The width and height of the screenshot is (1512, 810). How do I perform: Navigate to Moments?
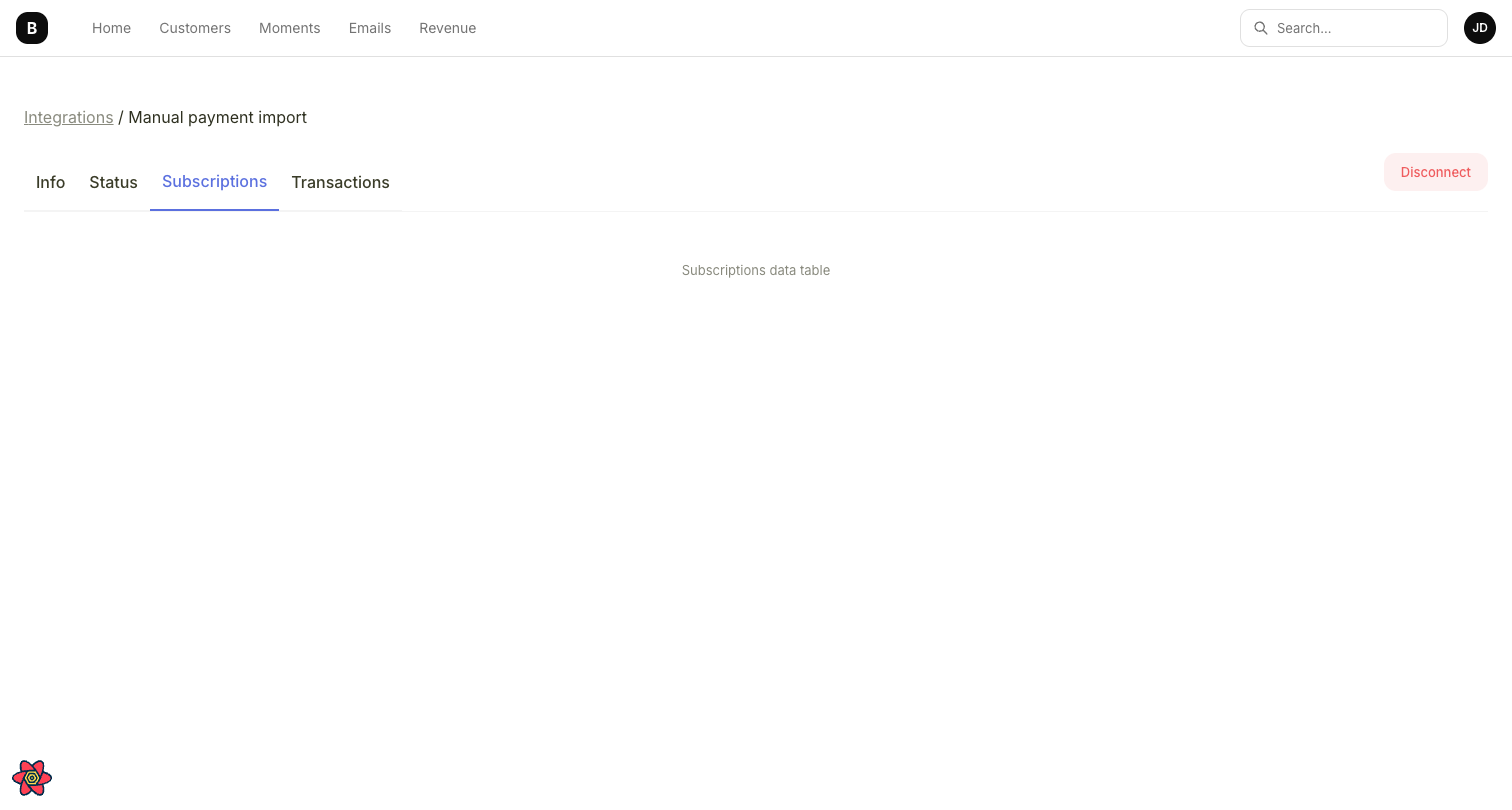(x=289, y=28)
